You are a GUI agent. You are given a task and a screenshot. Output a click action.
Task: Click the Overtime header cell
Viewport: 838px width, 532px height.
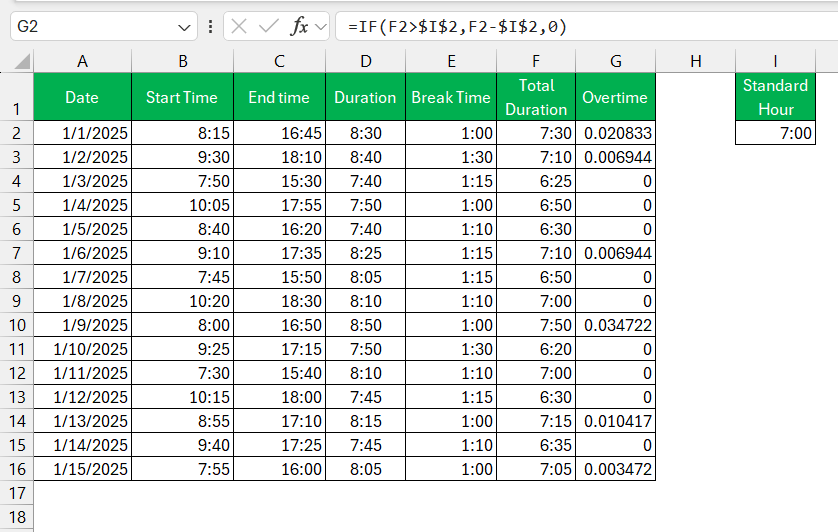[616, 97]
